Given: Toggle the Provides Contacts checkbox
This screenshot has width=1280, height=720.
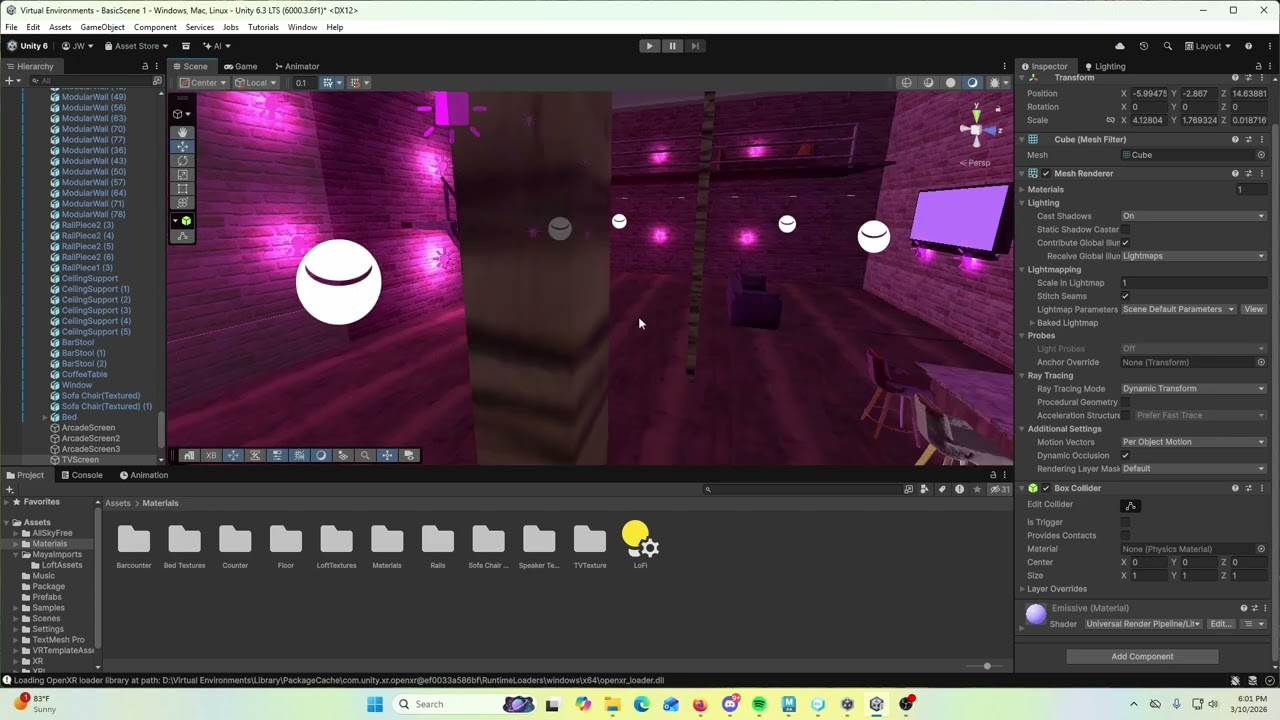Looking at the screenshot, I should click(1125, 535).
